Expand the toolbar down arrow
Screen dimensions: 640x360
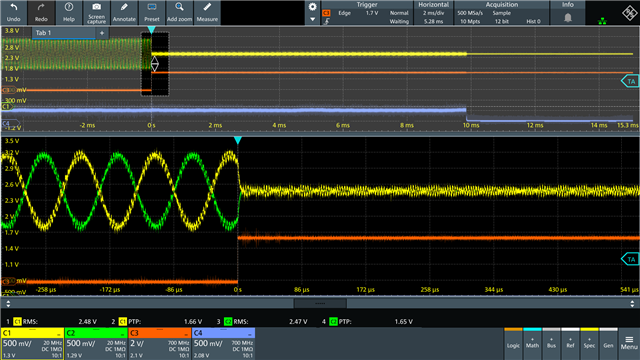[x=313, y=19]
